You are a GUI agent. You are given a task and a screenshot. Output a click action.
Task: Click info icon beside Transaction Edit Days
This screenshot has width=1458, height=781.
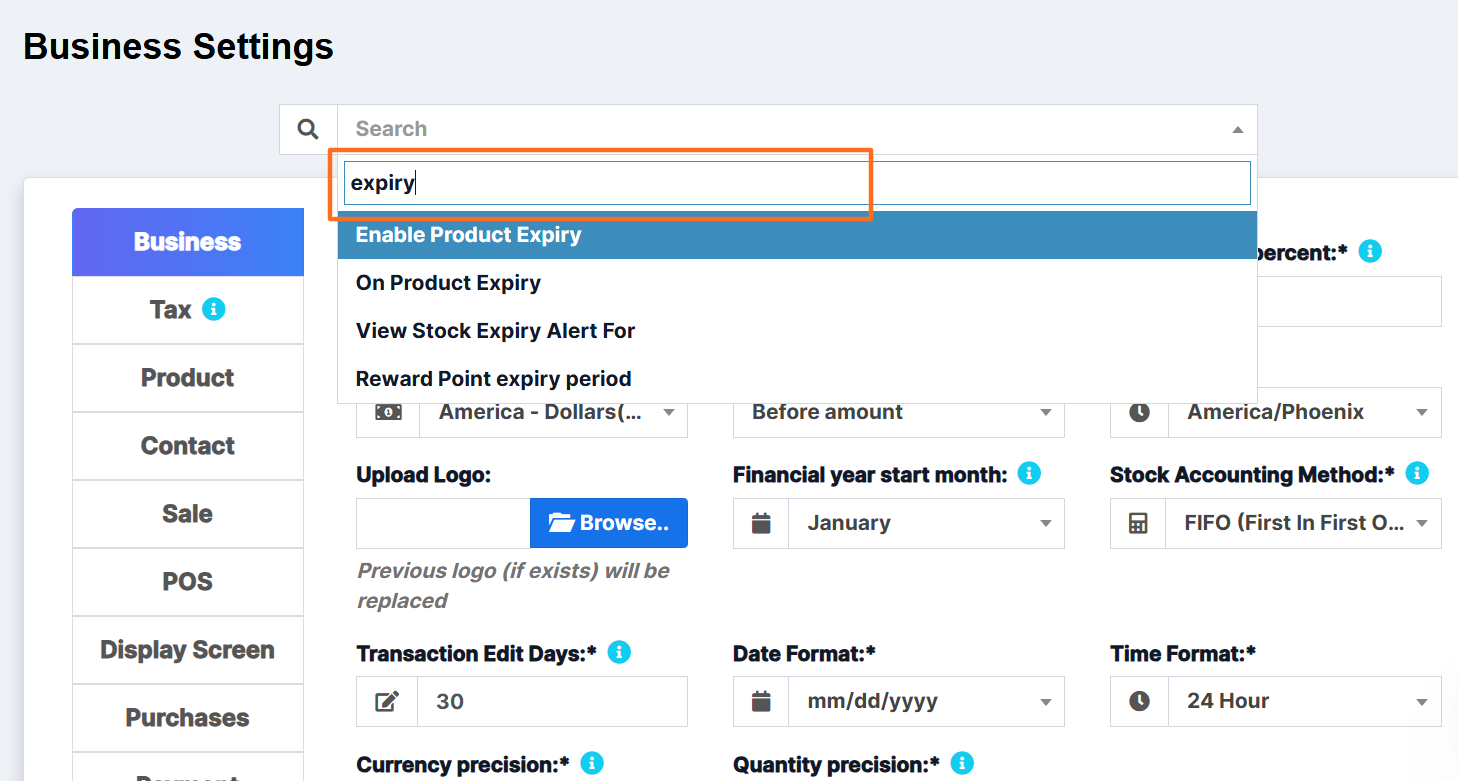pos(619,652)
